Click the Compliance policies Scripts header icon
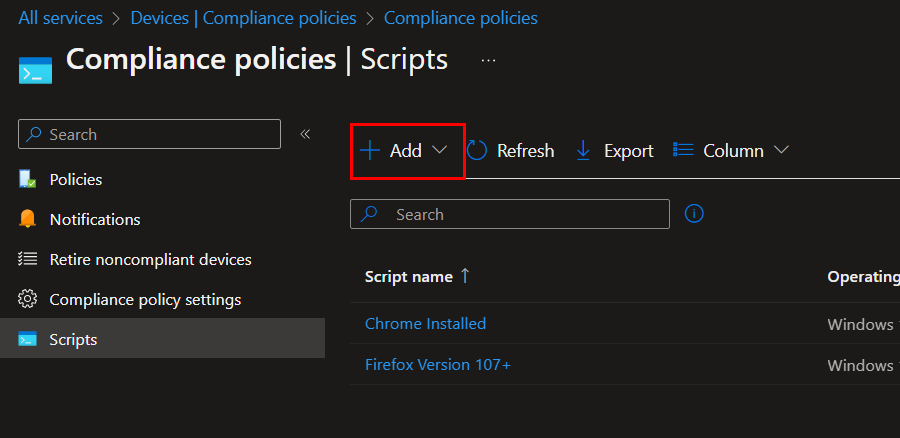This screenshot has height=438, width=900. [33, 70]
